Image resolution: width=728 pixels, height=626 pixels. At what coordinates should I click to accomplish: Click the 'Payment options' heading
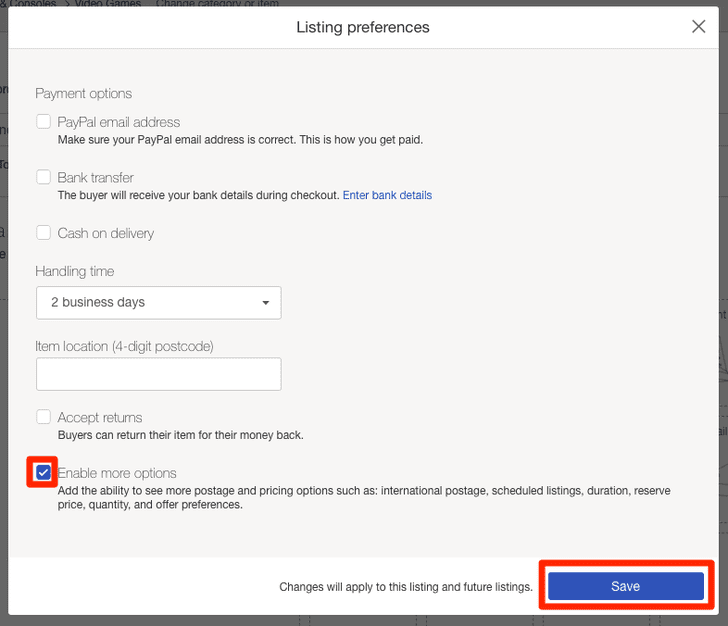tap(84, 93)
